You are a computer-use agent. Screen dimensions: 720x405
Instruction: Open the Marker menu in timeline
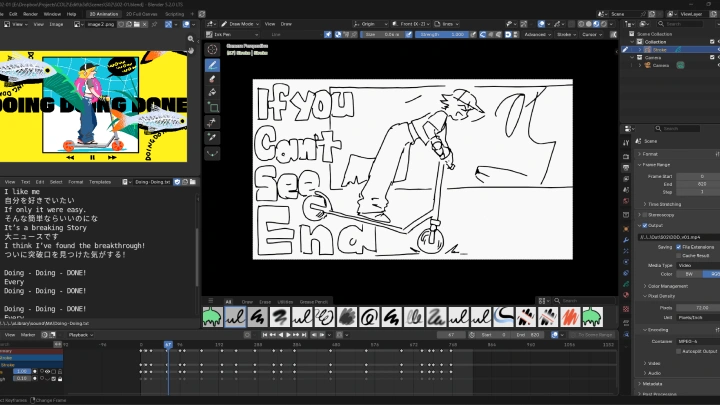click(28, 335)
